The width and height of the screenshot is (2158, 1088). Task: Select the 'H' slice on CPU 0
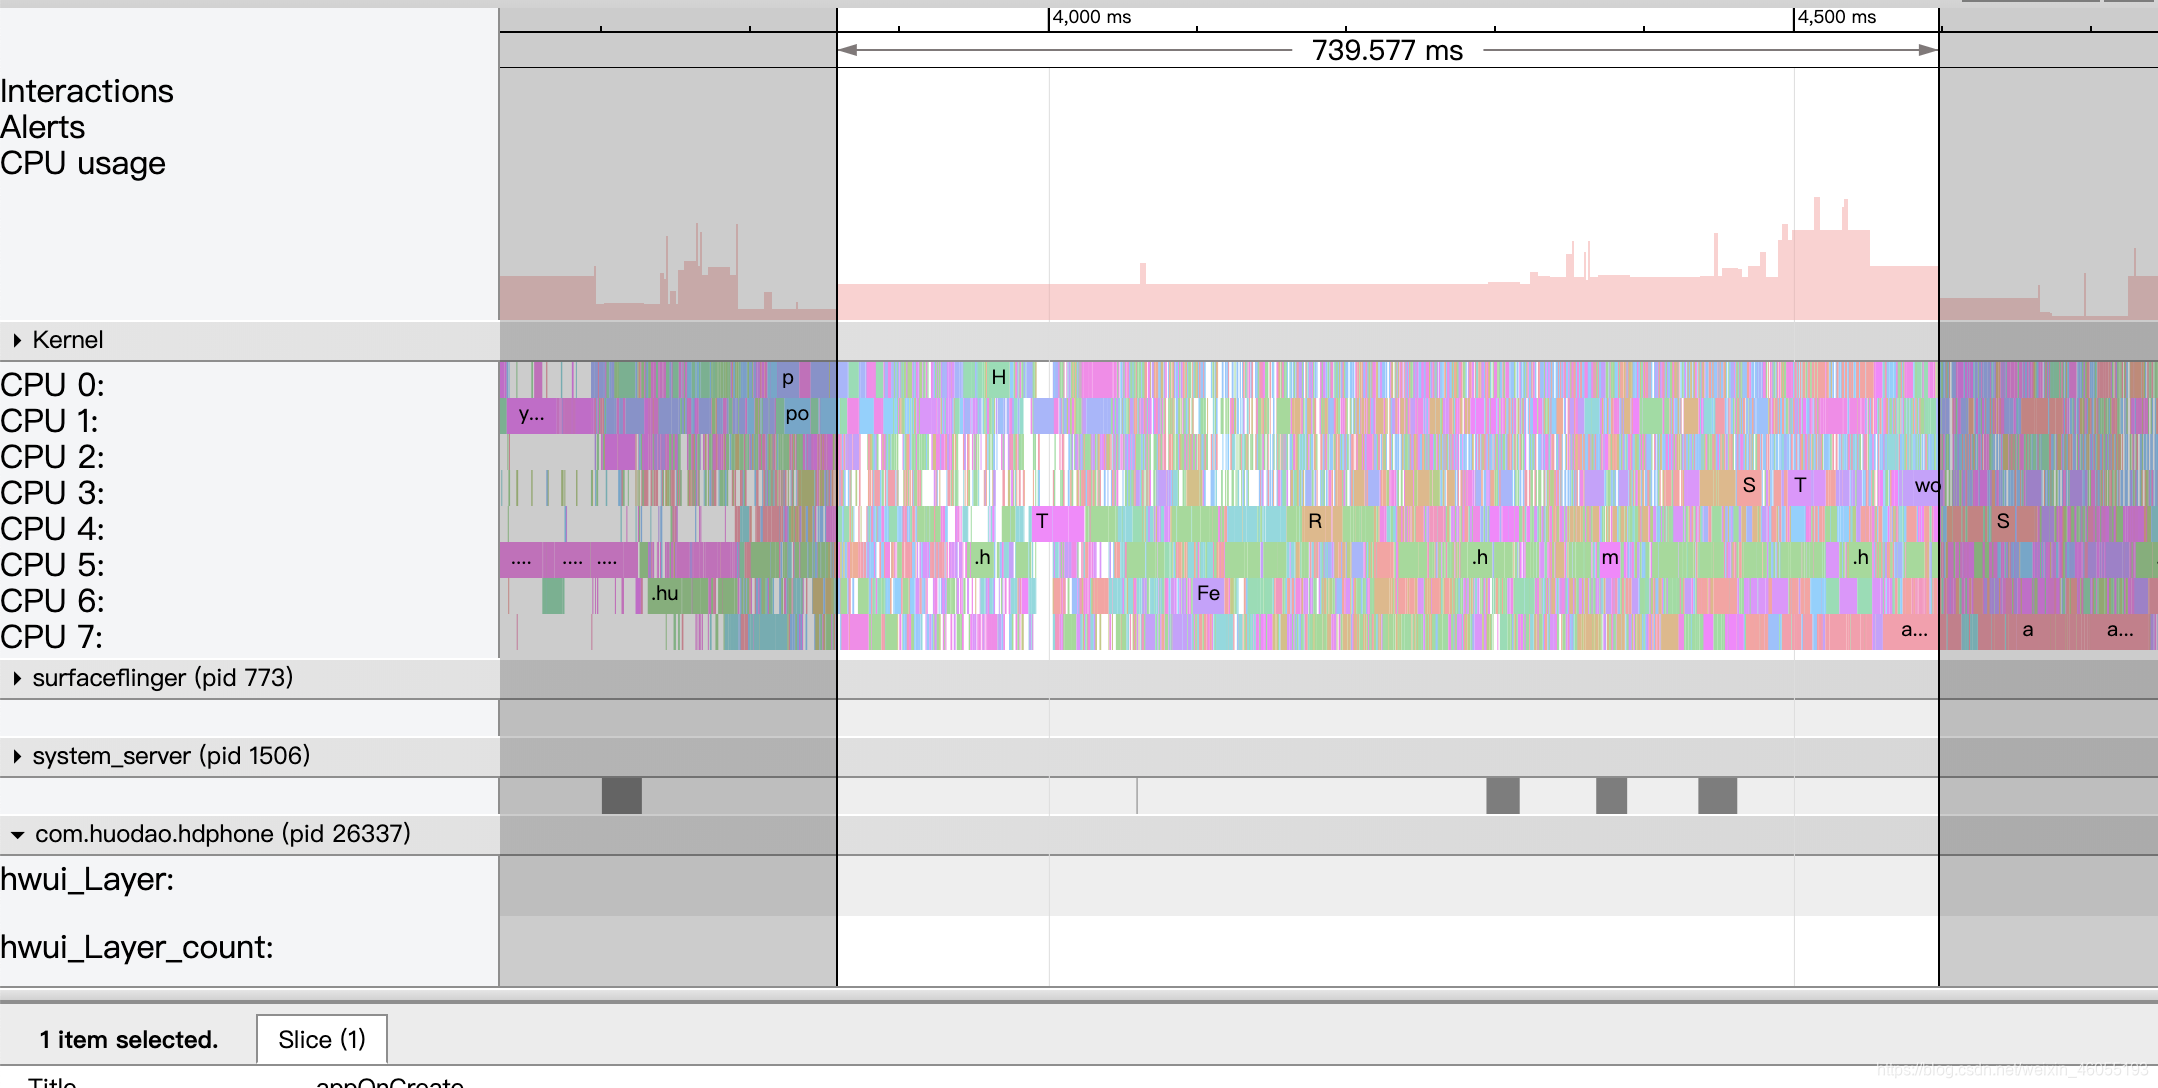click(998, 378)
